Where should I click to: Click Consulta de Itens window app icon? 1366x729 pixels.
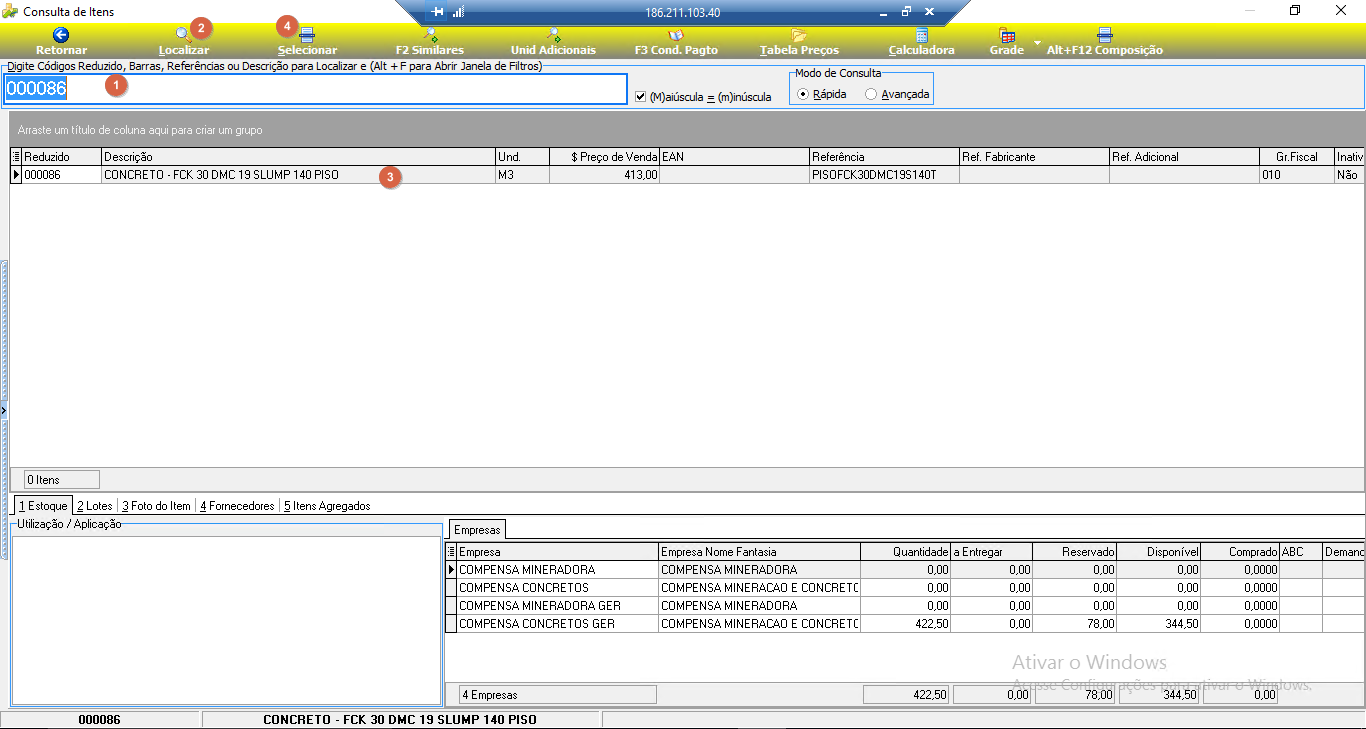coord(10,11)
